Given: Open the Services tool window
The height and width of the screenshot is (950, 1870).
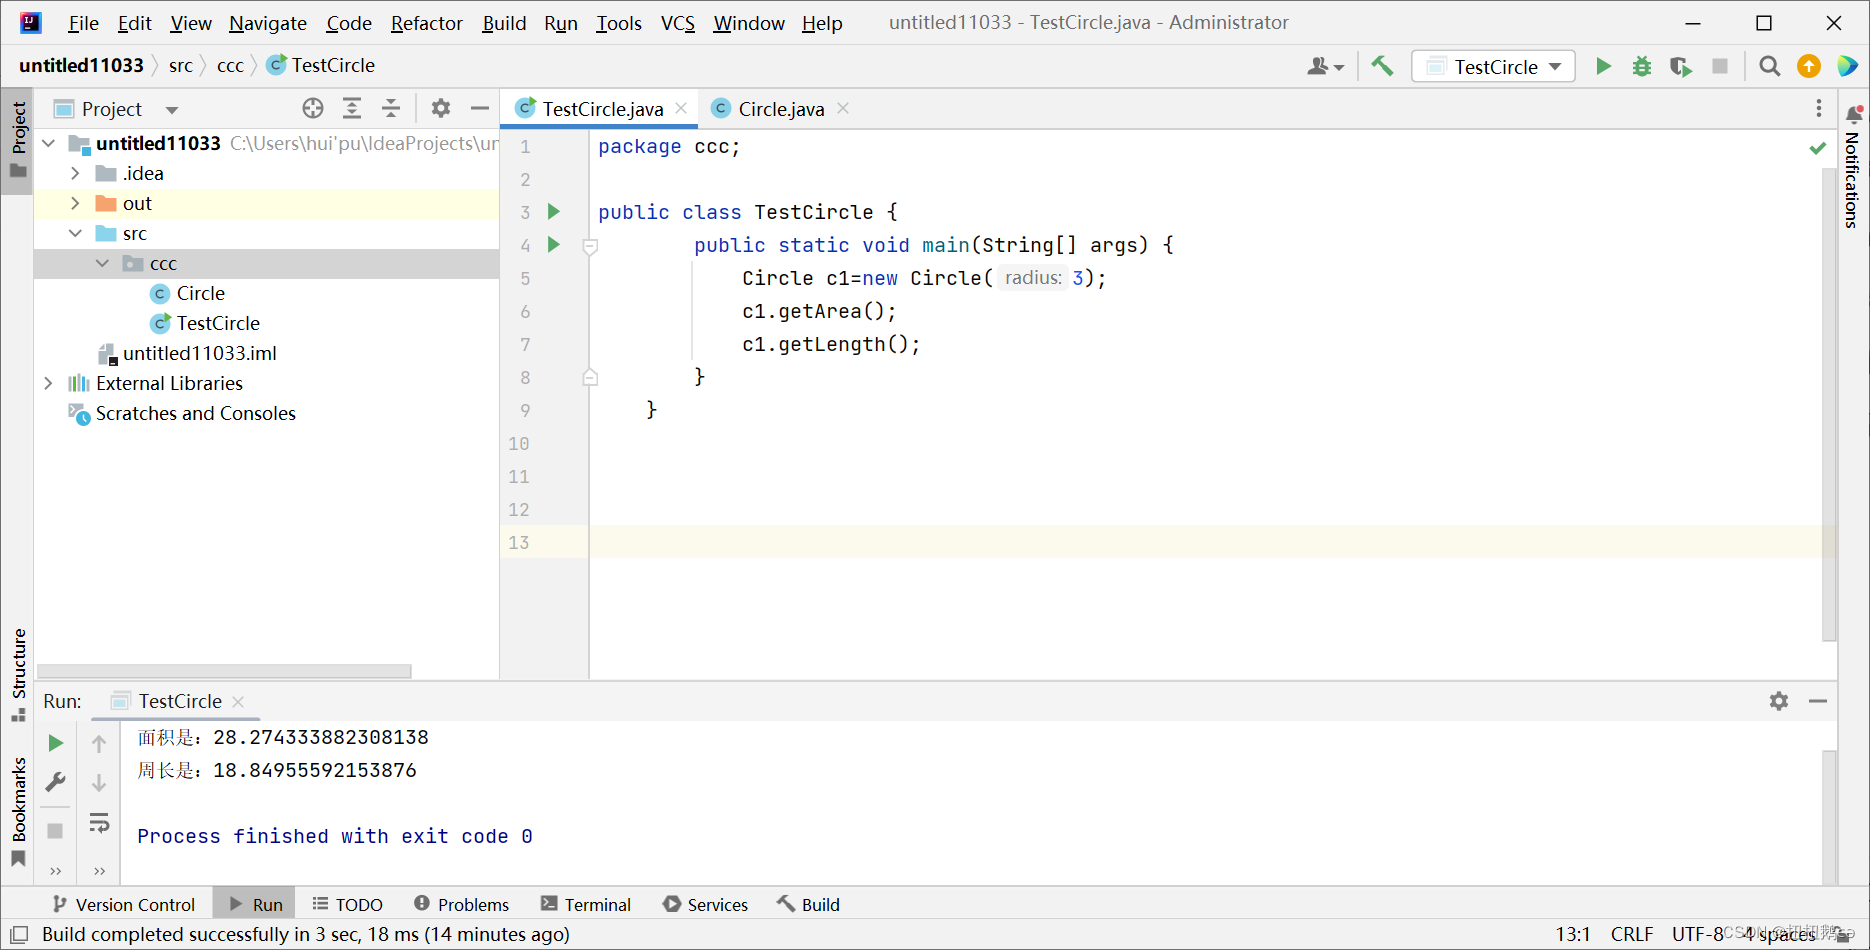Looking at the screenshot, I should click(x=705, y=904).
